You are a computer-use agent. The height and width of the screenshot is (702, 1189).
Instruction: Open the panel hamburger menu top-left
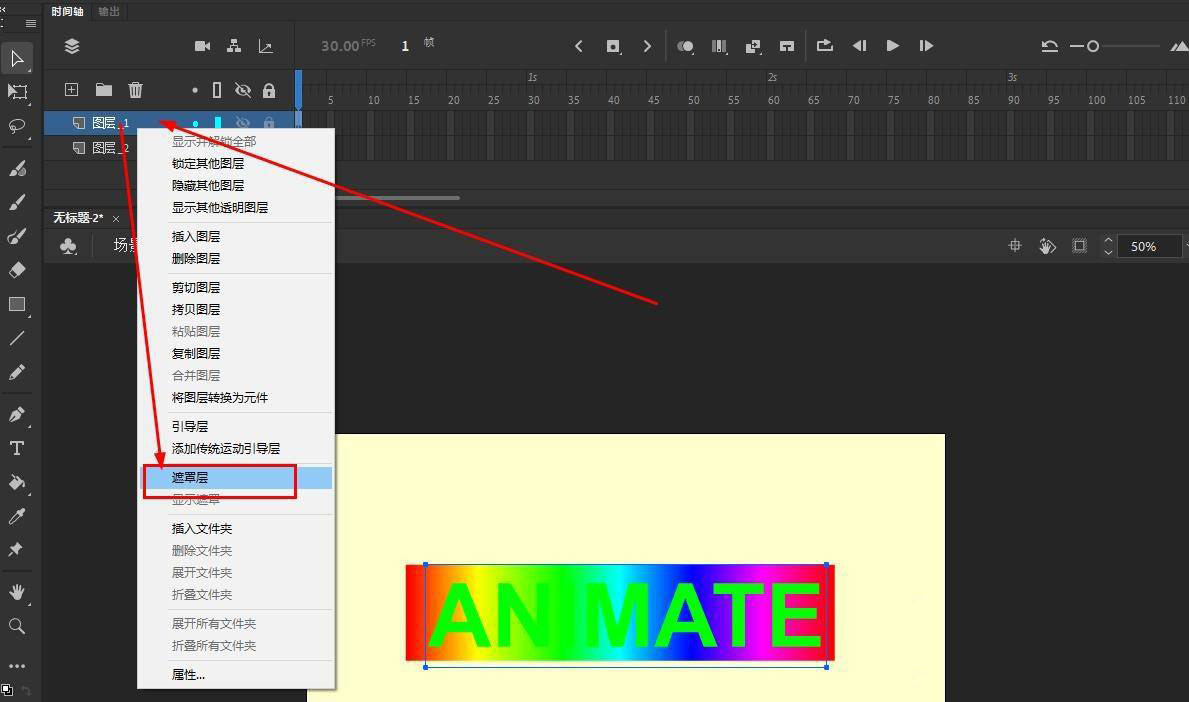pos(30,24)
